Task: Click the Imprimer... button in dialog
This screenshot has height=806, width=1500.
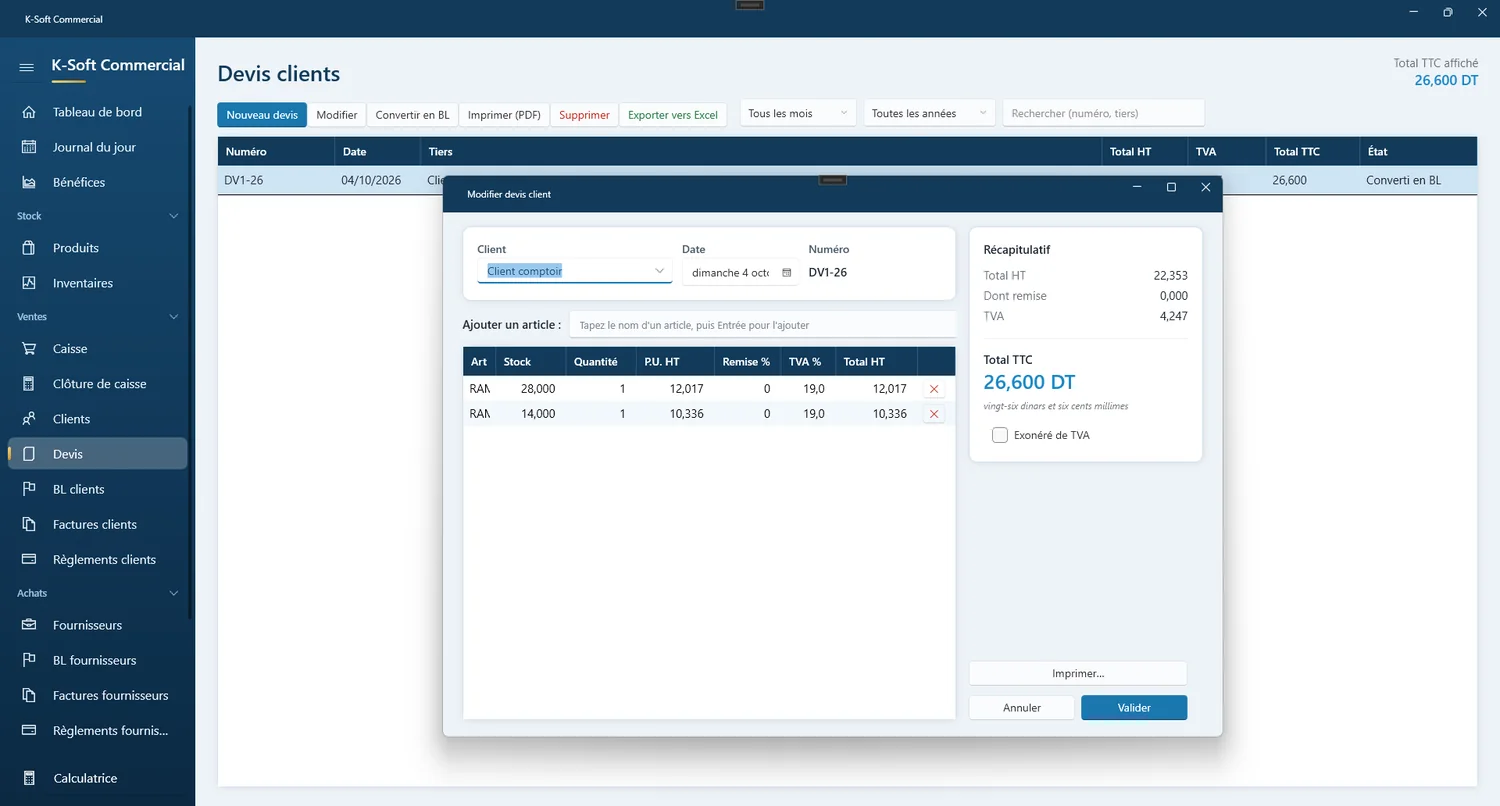Action: [1078, 673]
